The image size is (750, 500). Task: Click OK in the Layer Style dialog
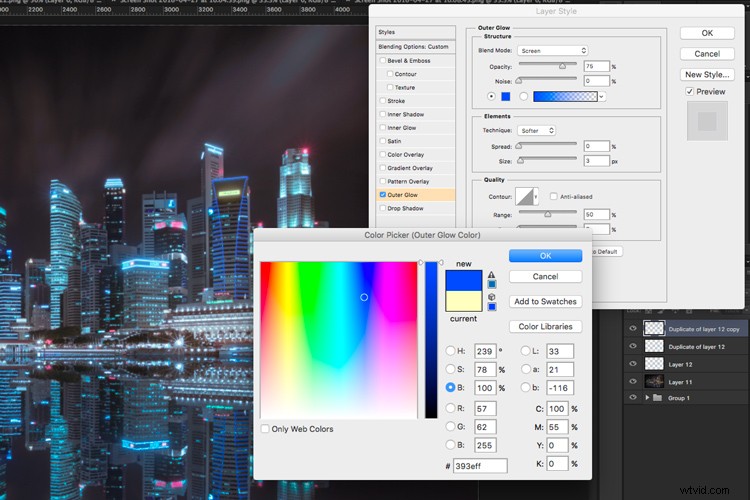click(x=707, y=33)
